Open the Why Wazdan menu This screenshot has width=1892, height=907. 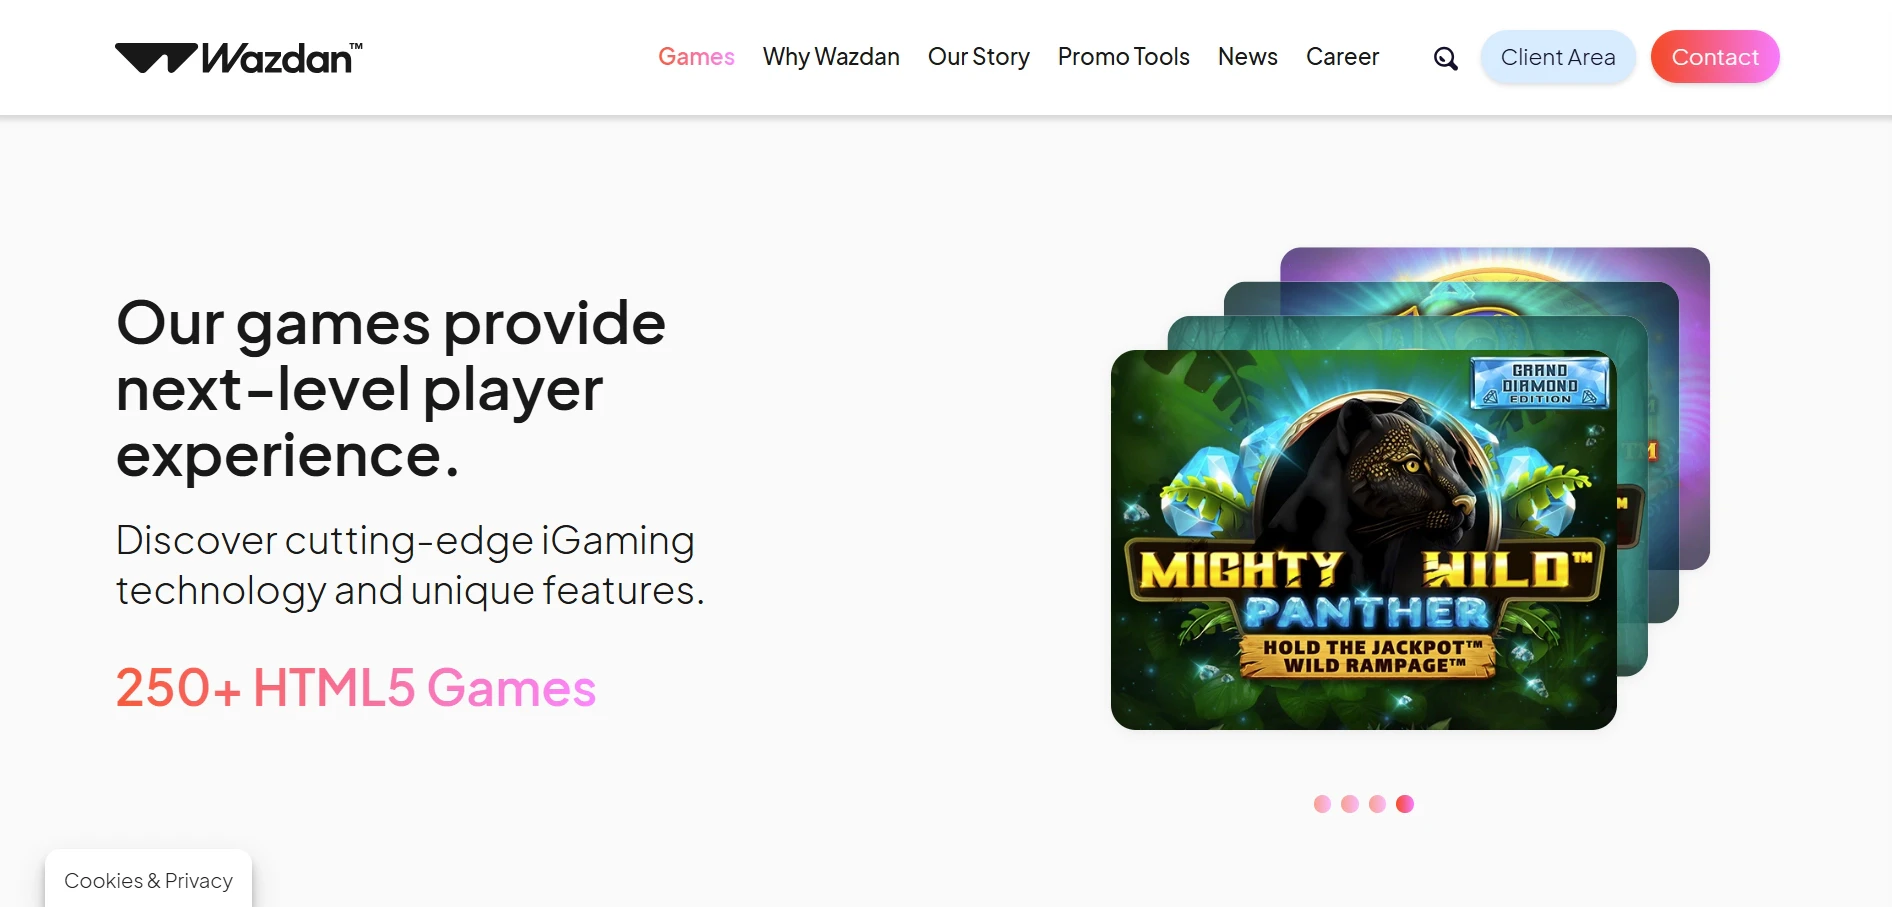tap(831, 57)
